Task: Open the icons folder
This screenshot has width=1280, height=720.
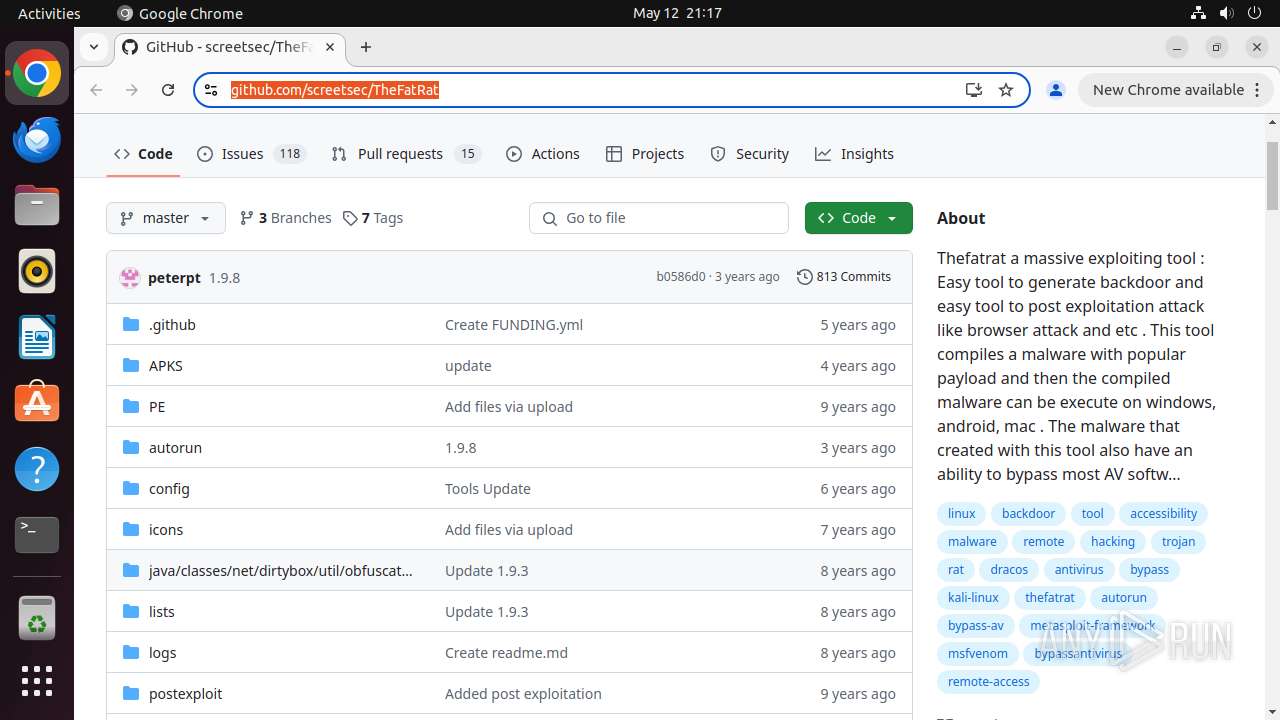Action: [166, 530]
